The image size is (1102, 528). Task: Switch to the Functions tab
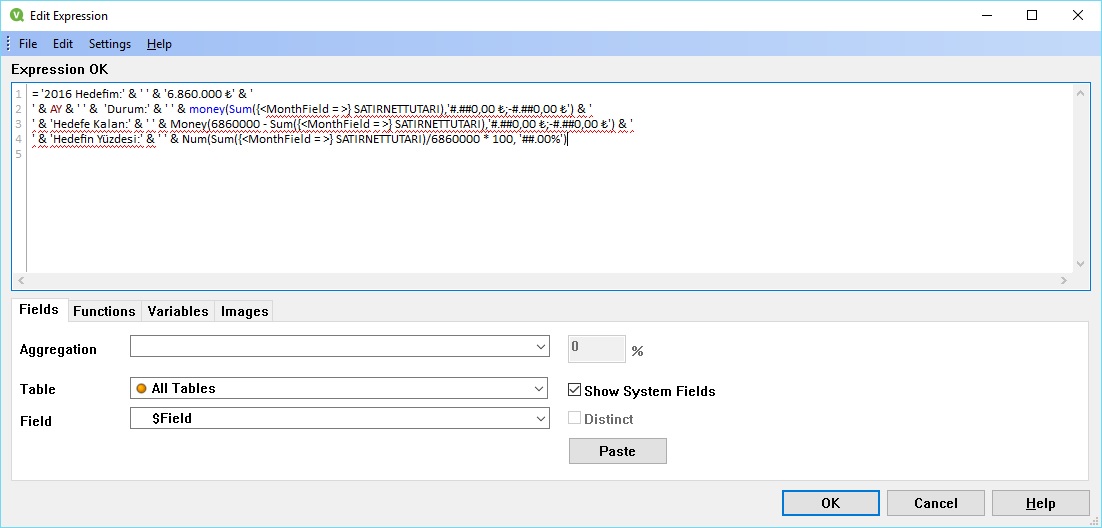pos(104,311)
